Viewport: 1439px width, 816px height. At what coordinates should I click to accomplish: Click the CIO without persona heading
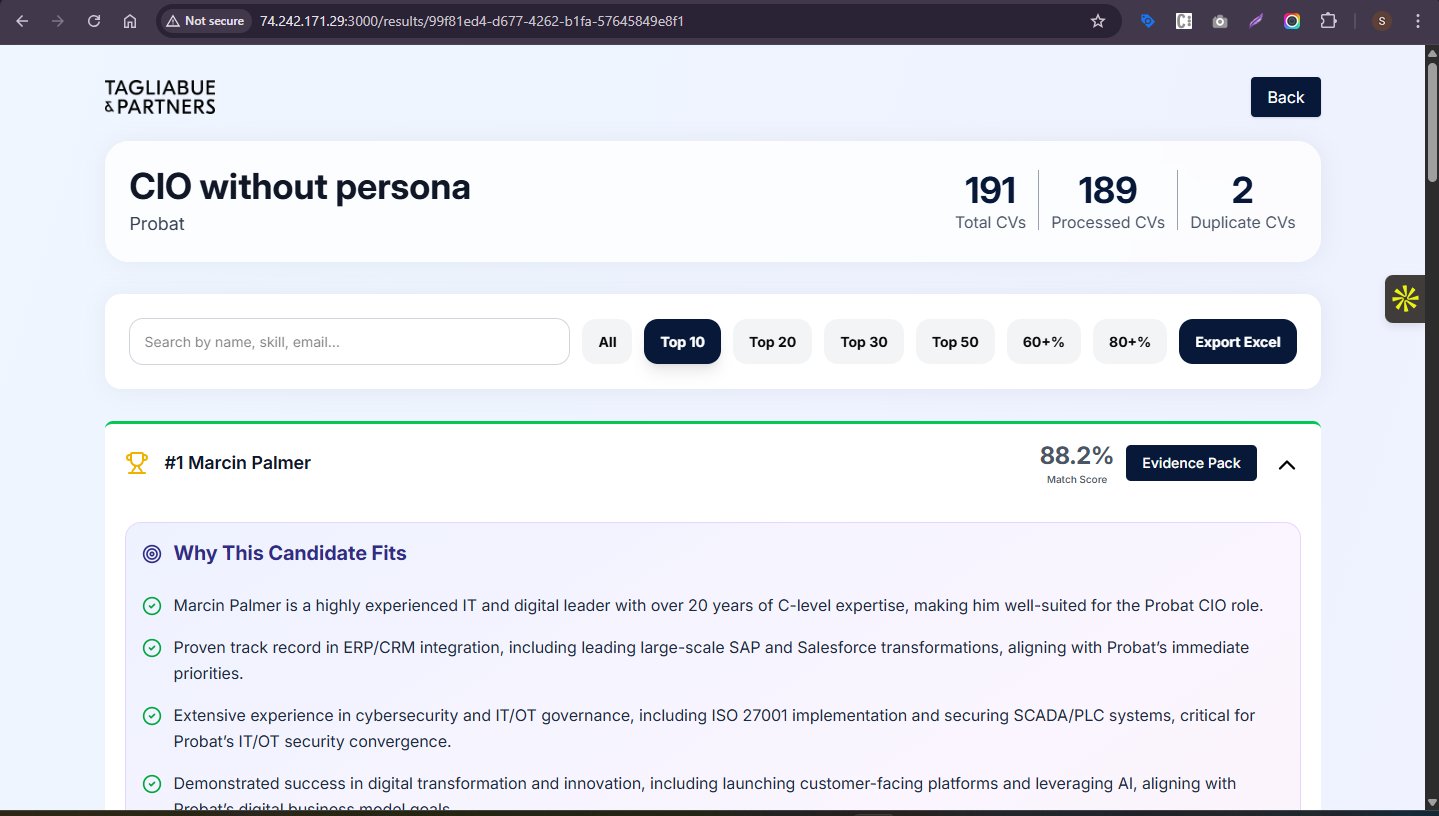click(300, 187)
